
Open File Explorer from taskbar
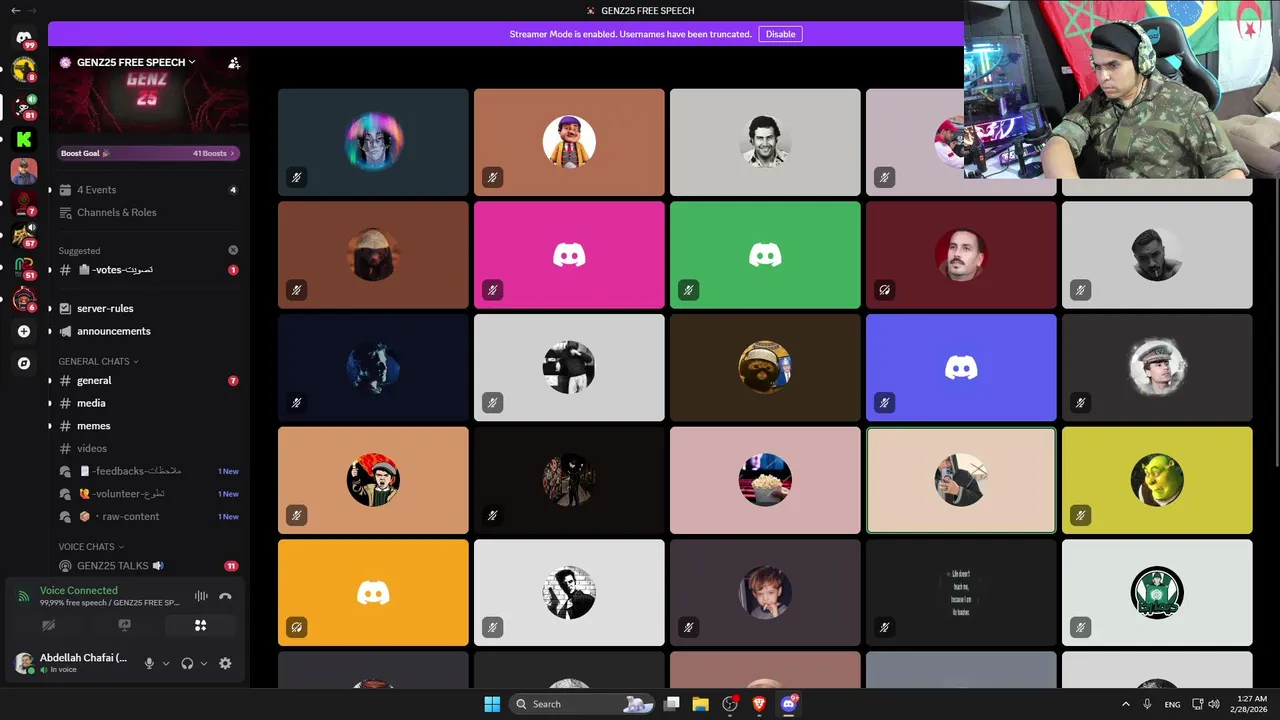click(x=701, y=704)
